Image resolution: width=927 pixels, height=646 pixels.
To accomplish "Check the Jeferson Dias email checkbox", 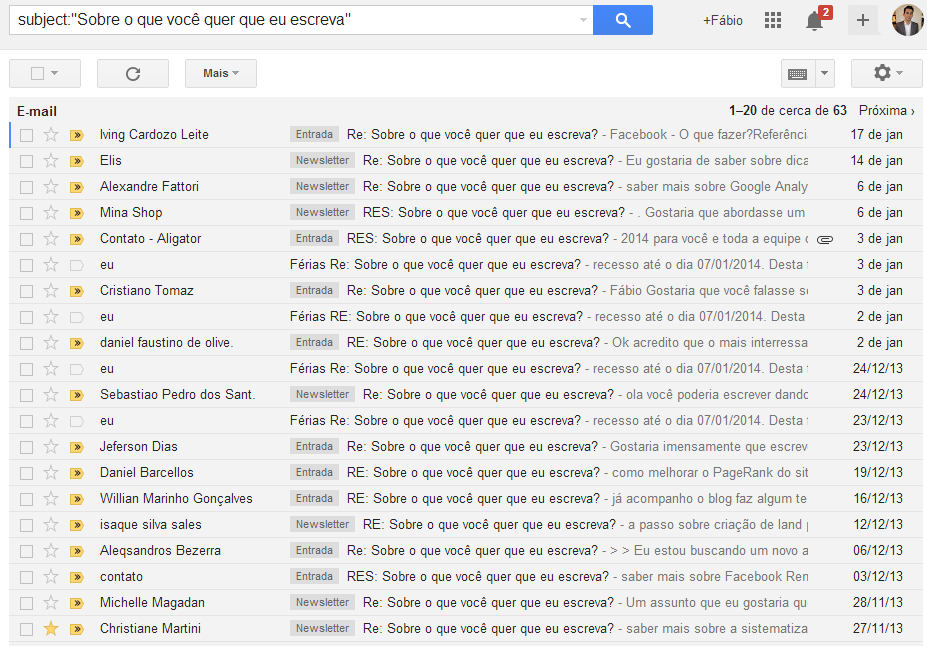I will 27,447.
